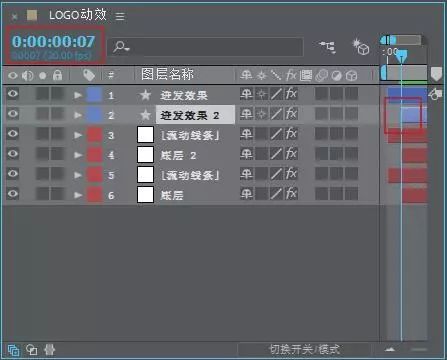
Task: Expand layer 3 流动线条 properties
Action: pos(78,135)
